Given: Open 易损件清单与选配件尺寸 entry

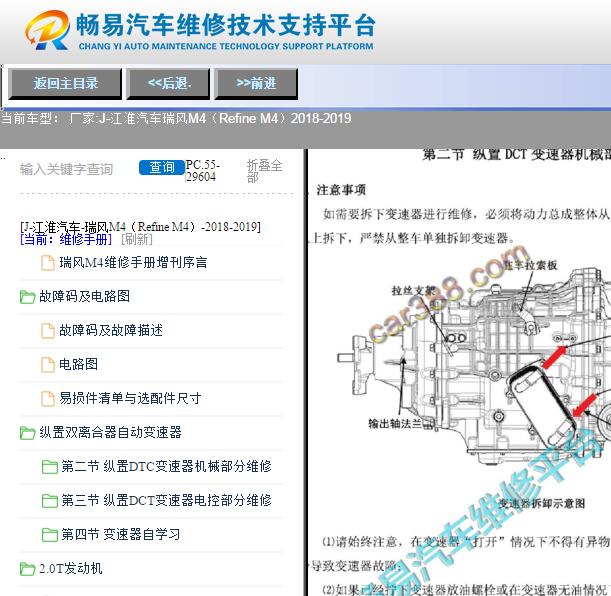Looking at the screenshot, I should pos(130,398).
